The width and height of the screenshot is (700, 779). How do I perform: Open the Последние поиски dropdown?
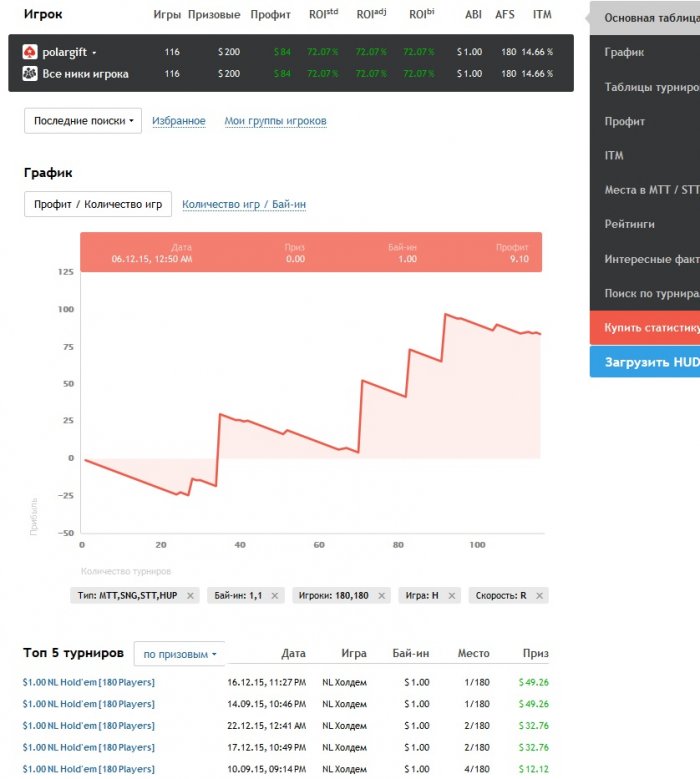(83, 121)
